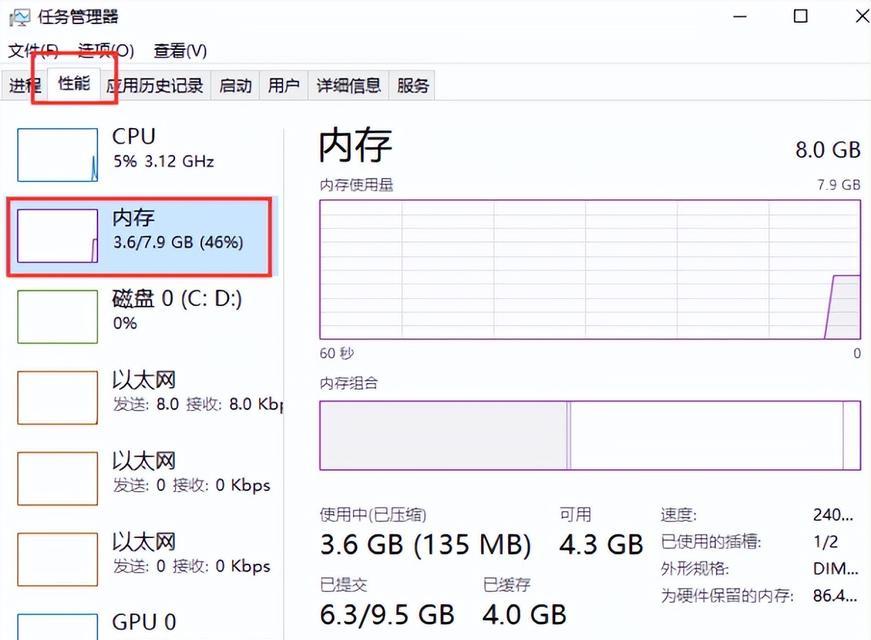
Task: Open the 查看(V) menu
Action: [x=181, y=51]
